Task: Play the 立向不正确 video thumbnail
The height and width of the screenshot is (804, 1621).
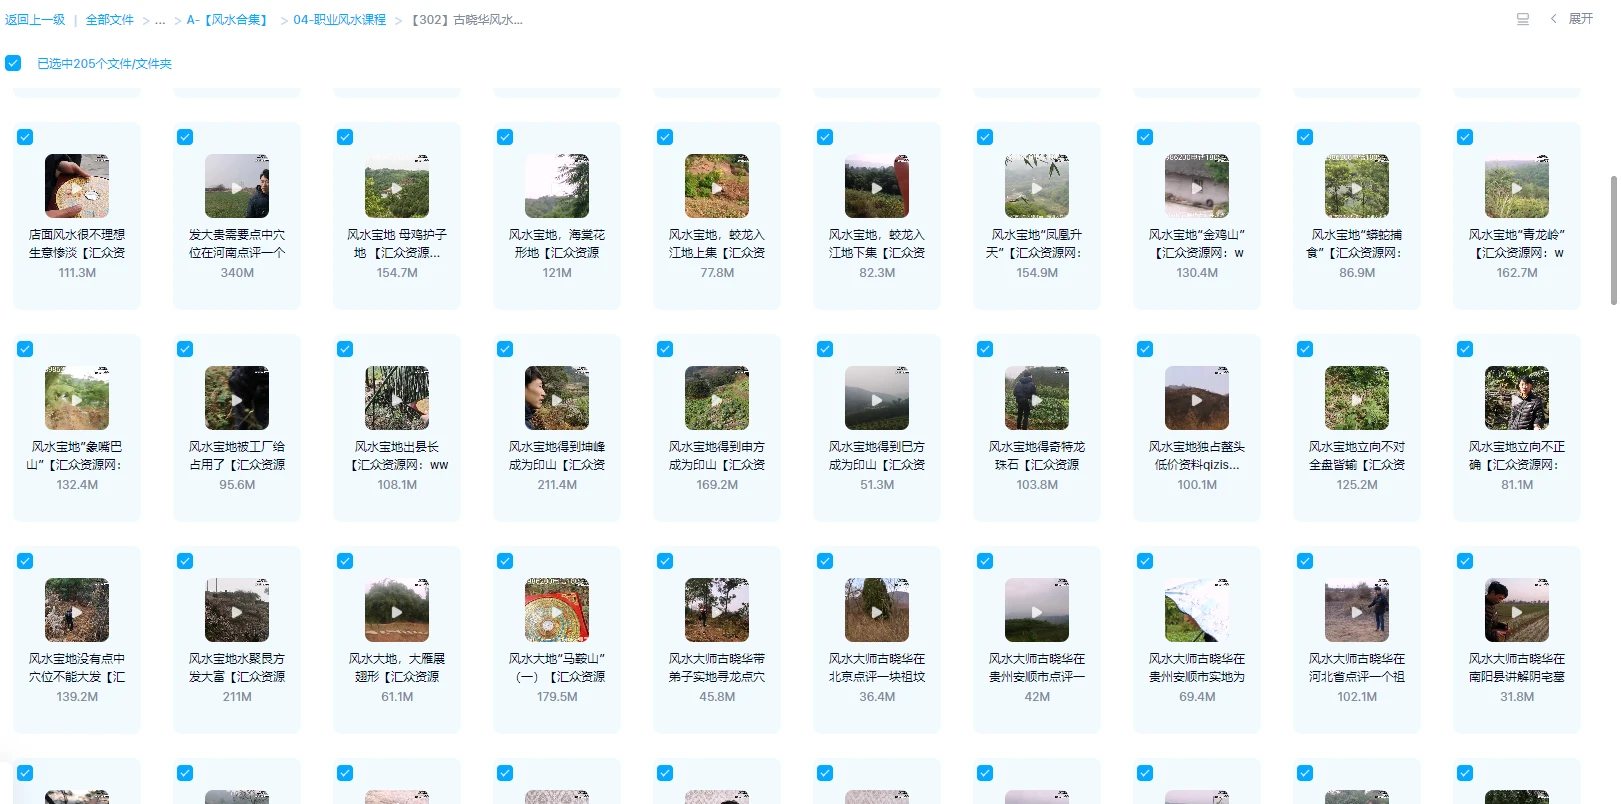Action: [x=1517, y=398]
